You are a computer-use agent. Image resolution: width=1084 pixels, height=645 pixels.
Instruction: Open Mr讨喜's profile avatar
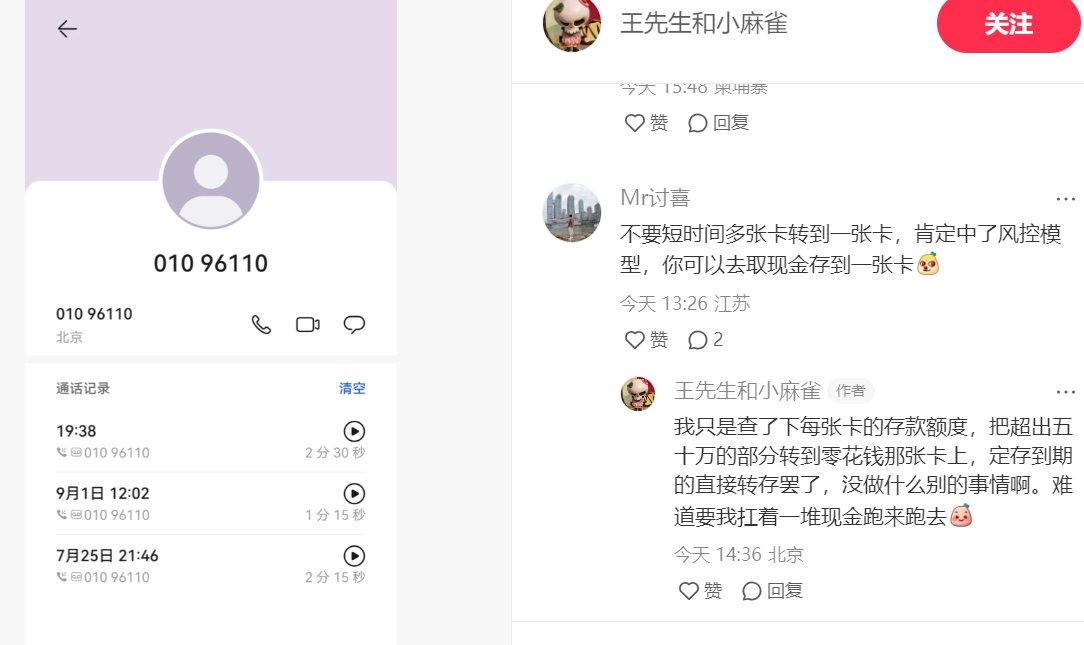click(572, 212)
